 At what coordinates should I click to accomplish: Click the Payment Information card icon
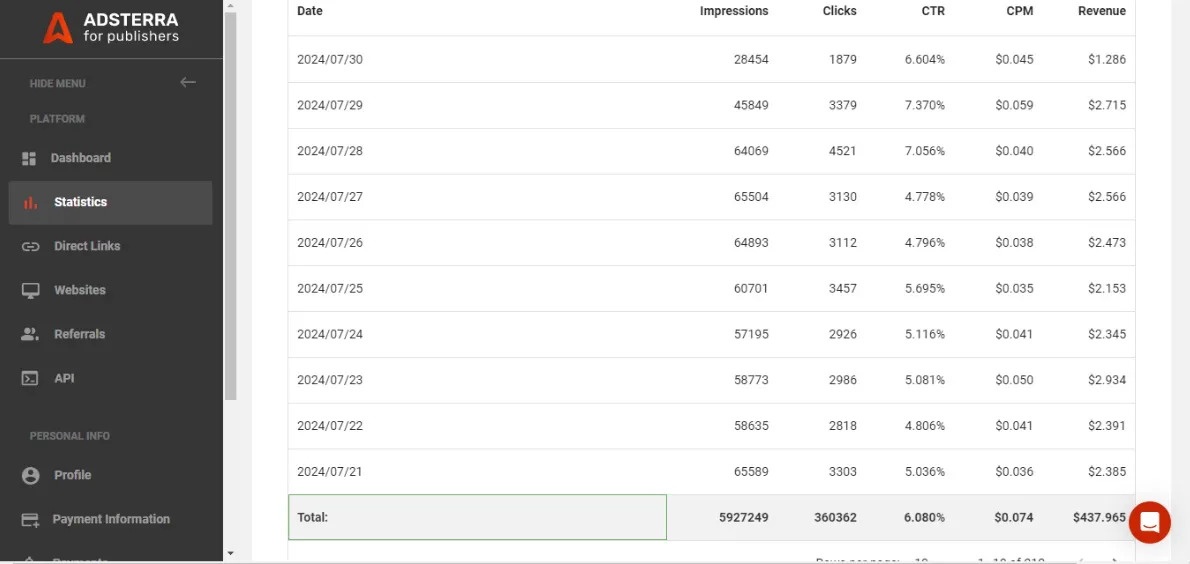(30, 519)
